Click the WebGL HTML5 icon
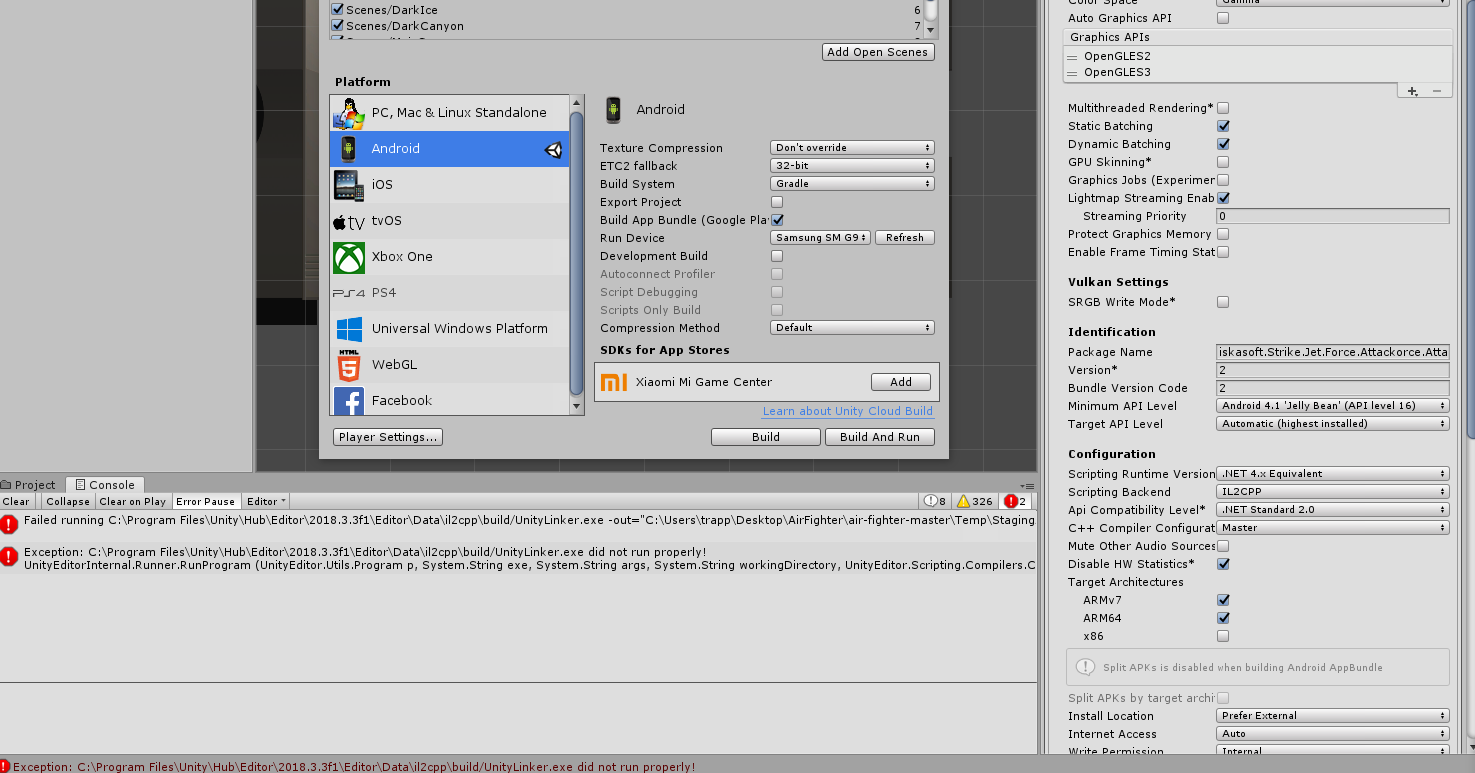The height and width of the screenshot is (773, 1475). click(349, 365)
